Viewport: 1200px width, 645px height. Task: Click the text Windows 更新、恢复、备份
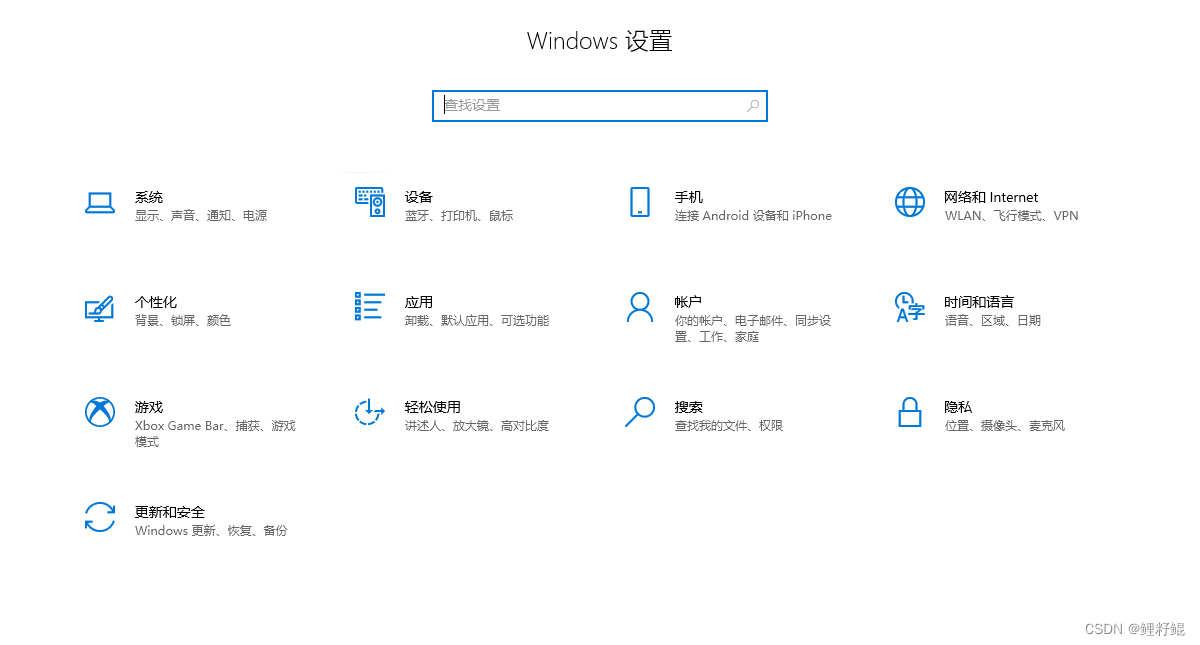click(211, 531)
